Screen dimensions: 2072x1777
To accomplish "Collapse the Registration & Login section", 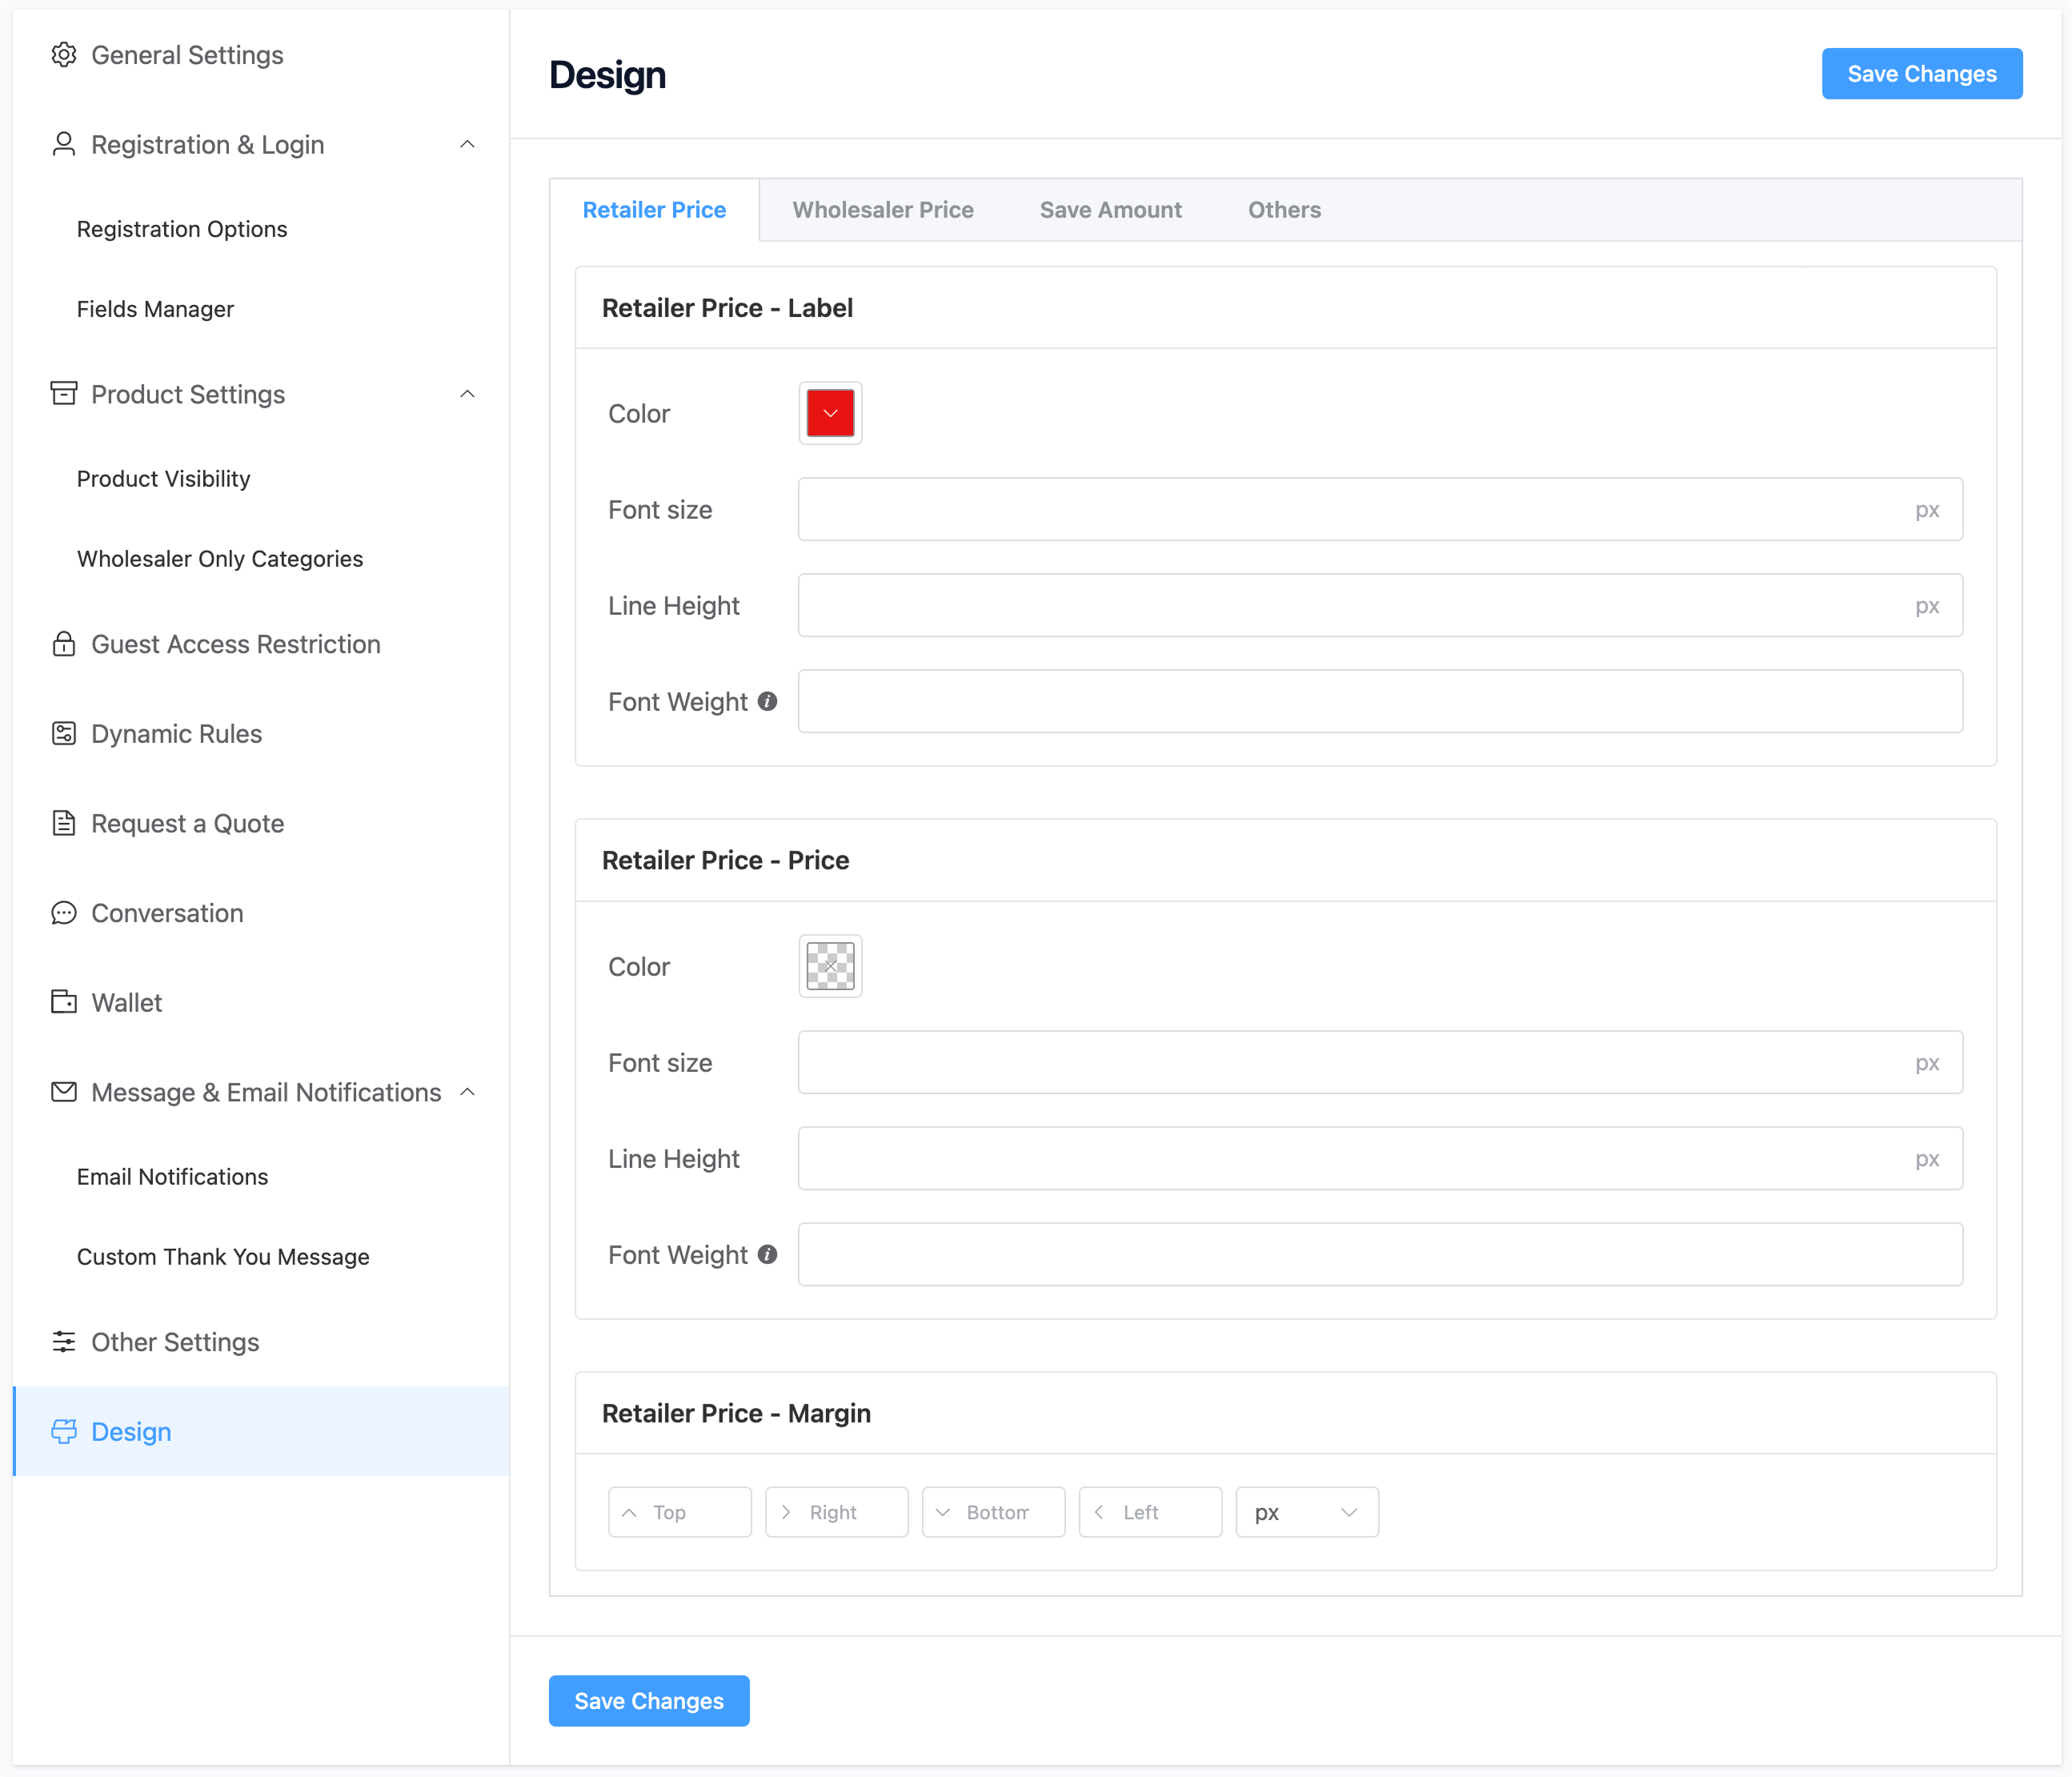I will (x=467, y=145).
